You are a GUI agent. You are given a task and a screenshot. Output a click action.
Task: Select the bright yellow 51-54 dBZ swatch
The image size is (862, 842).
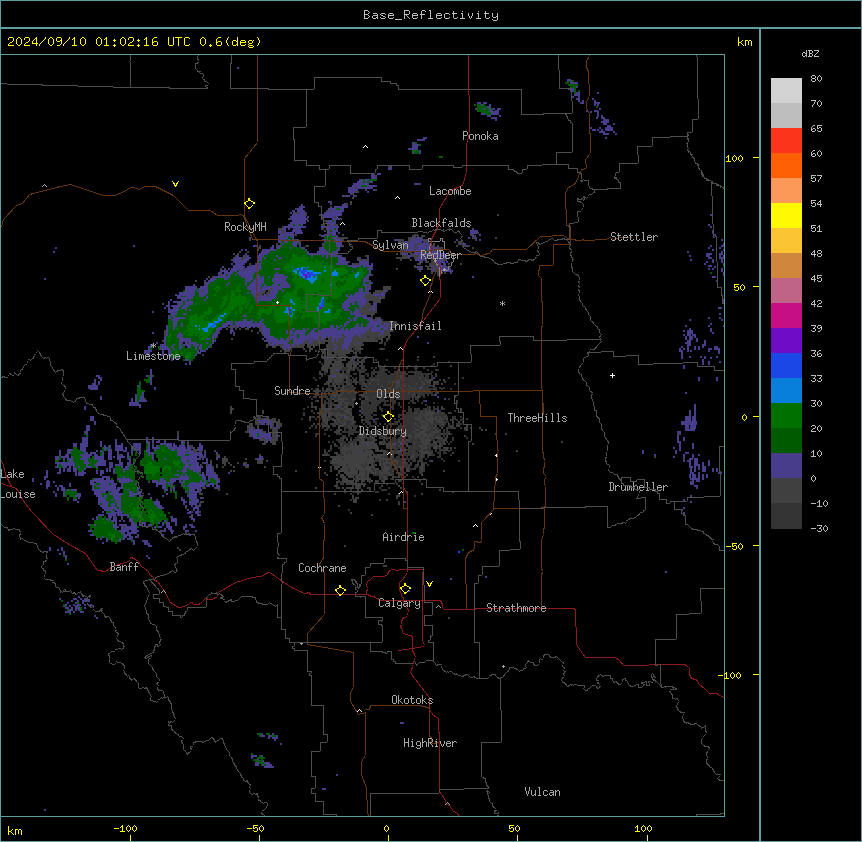[786, 215]
